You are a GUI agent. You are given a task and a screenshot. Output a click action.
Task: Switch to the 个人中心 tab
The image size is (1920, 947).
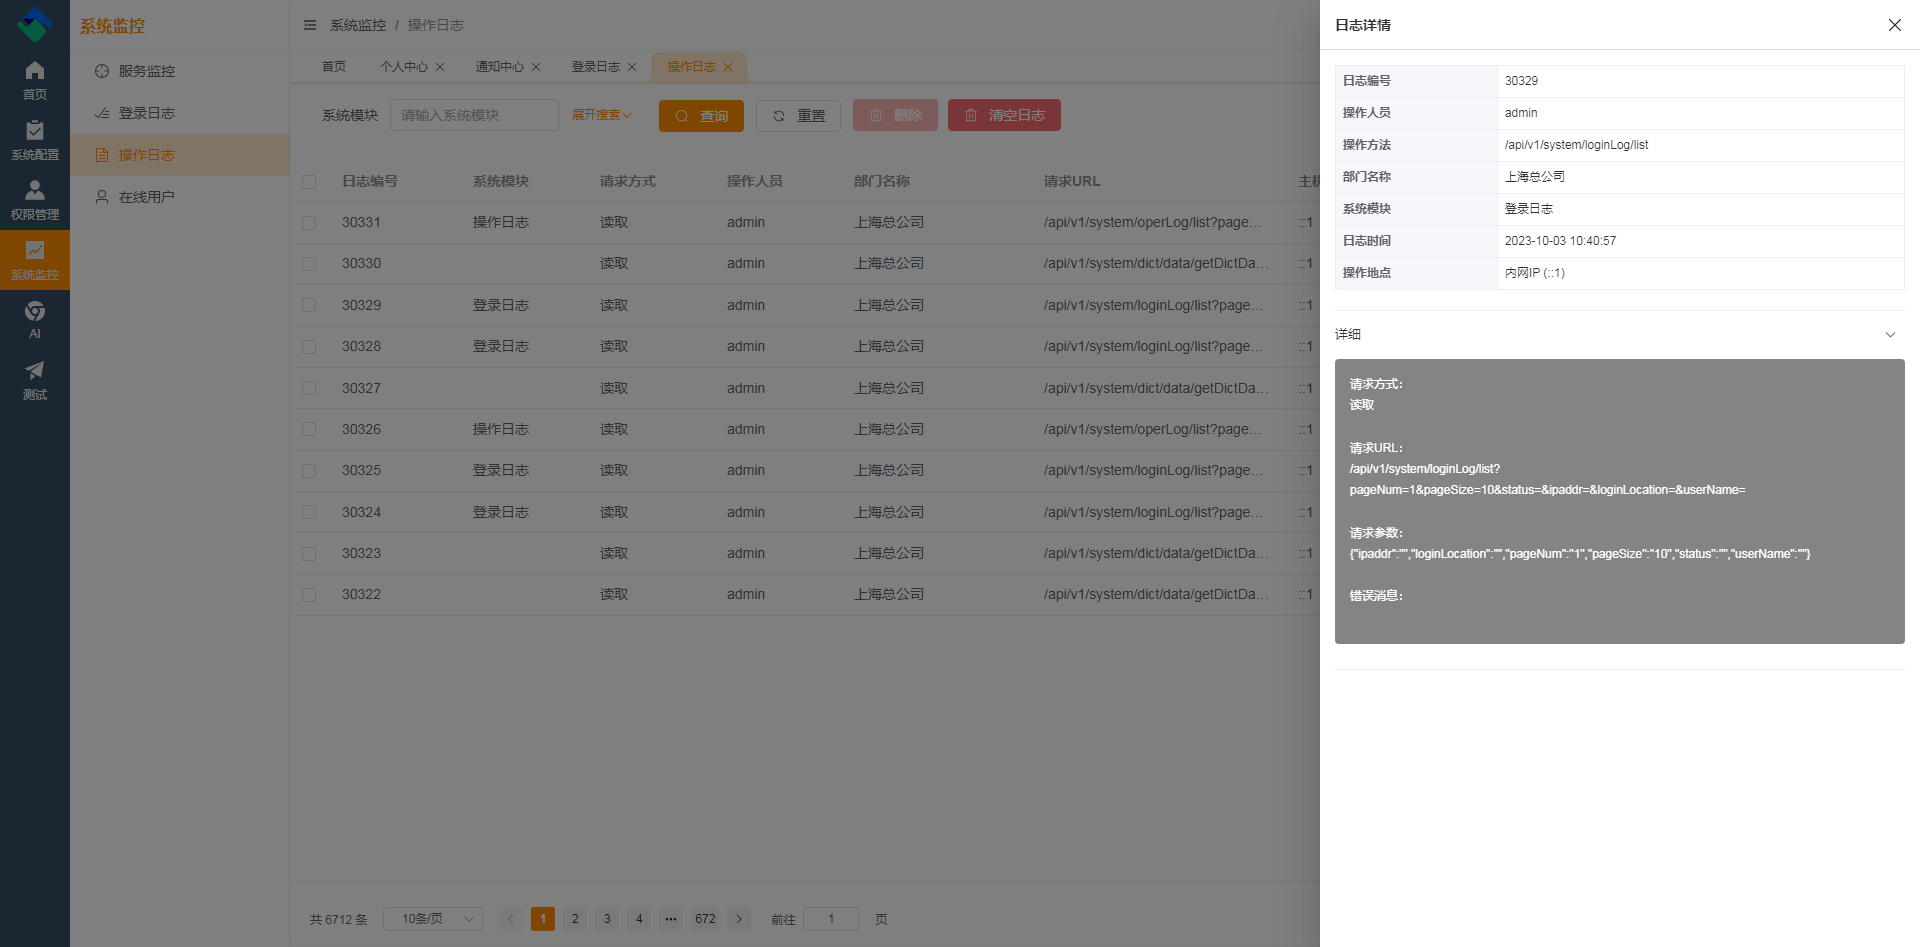[x=403, y=67]
